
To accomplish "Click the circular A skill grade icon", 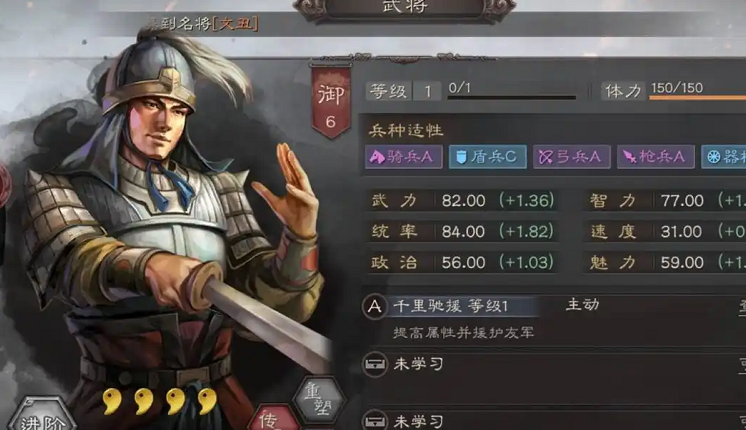I will tap(374, 307).
